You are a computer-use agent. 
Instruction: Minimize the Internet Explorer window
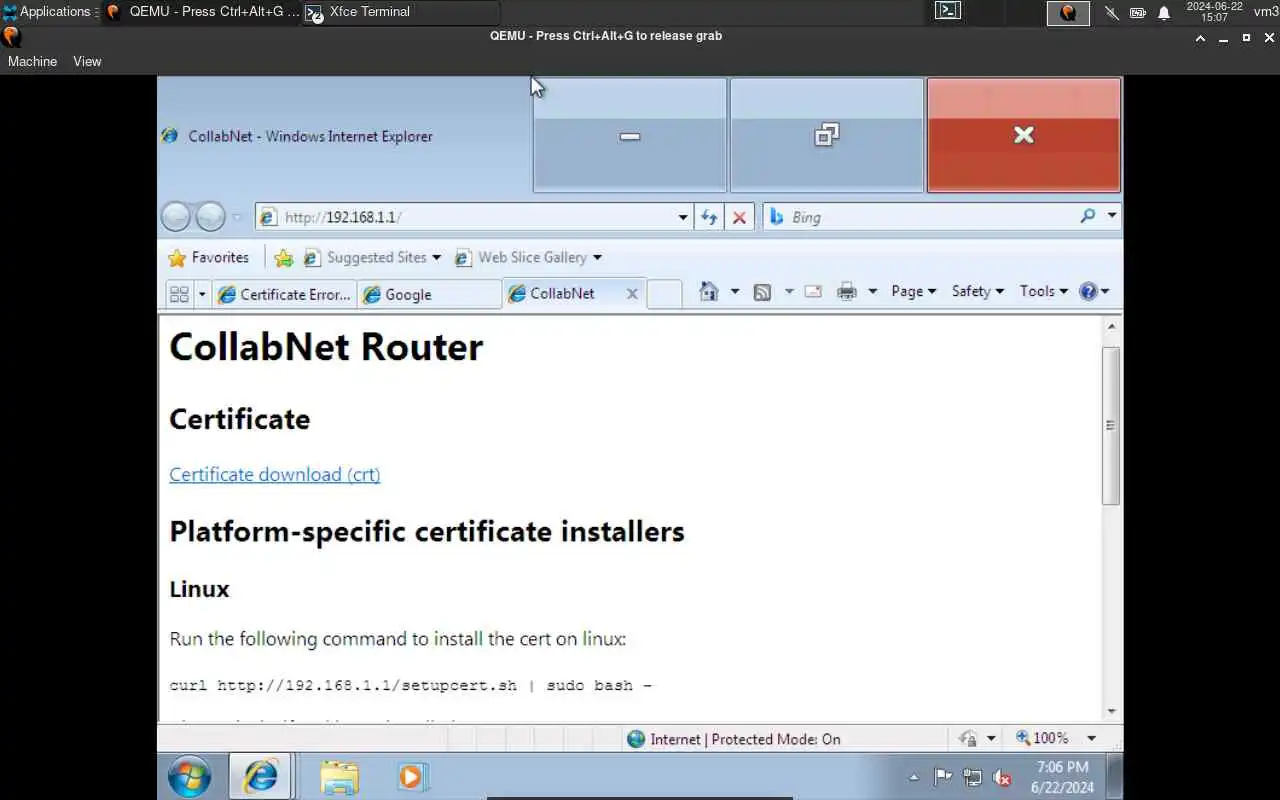630,135
